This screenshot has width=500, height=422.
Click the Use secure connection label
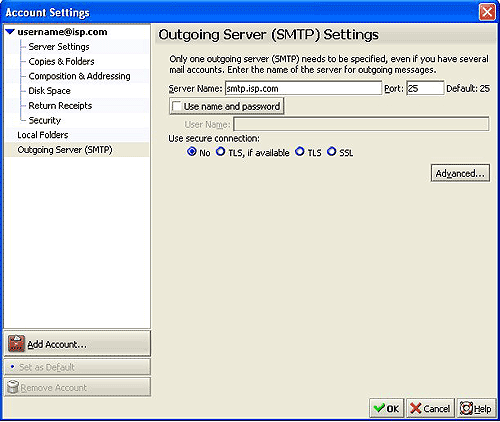pyautogui.click(x=214, y=138)
